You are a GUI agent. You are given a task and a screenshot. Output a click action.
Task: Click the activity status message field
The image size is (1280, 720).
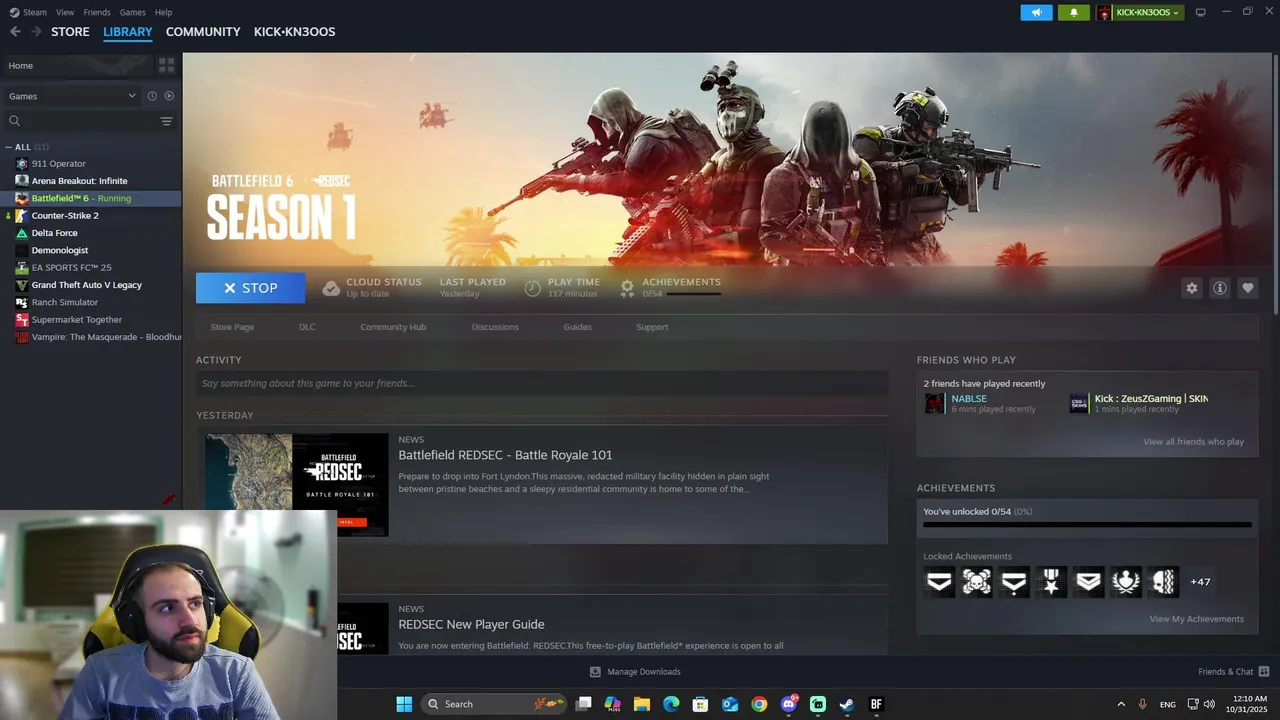[x=542, y=383]
